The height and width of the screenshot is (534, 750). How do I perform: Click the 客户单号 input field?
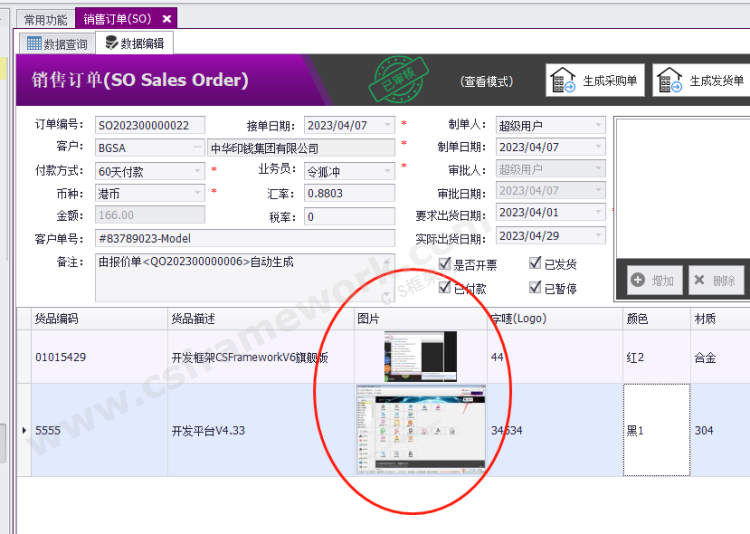(245, 238)
